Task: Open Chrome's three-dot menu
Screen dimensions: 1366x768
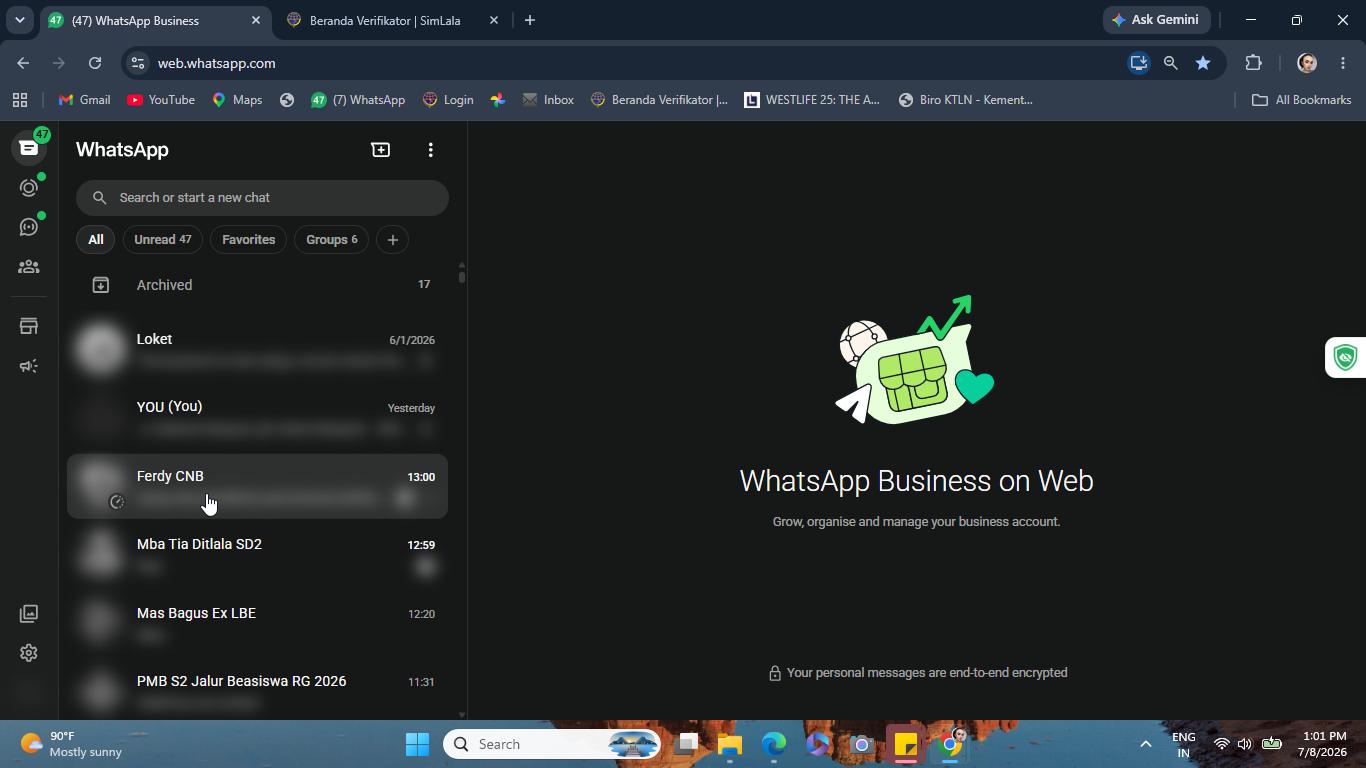Action: pyautogui.click(x=1343, y=63)
